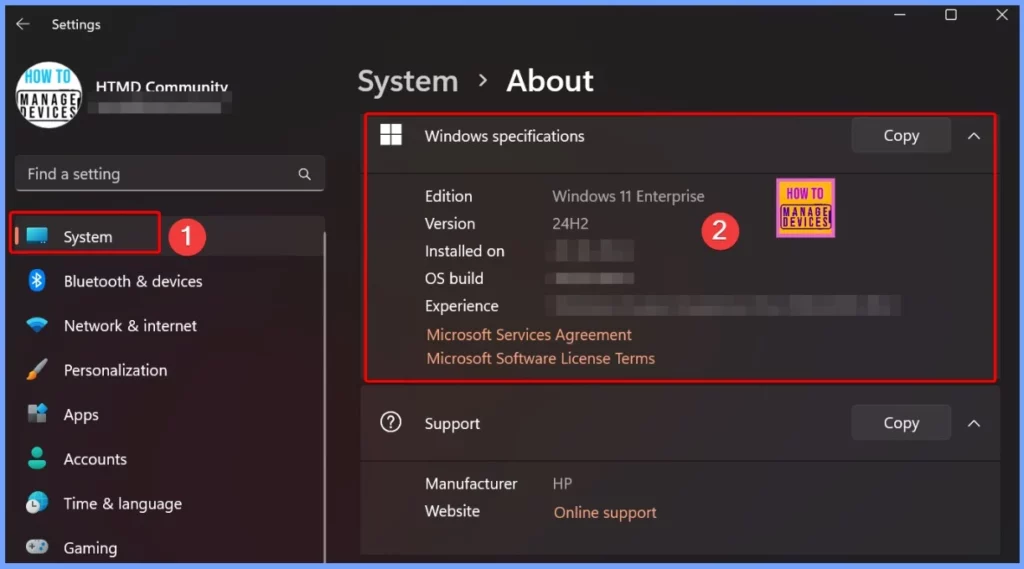Screen dimensions: 1024x569
Task: Click the Wi-Fi Network icon in sidebar
Action: [37, 325]
